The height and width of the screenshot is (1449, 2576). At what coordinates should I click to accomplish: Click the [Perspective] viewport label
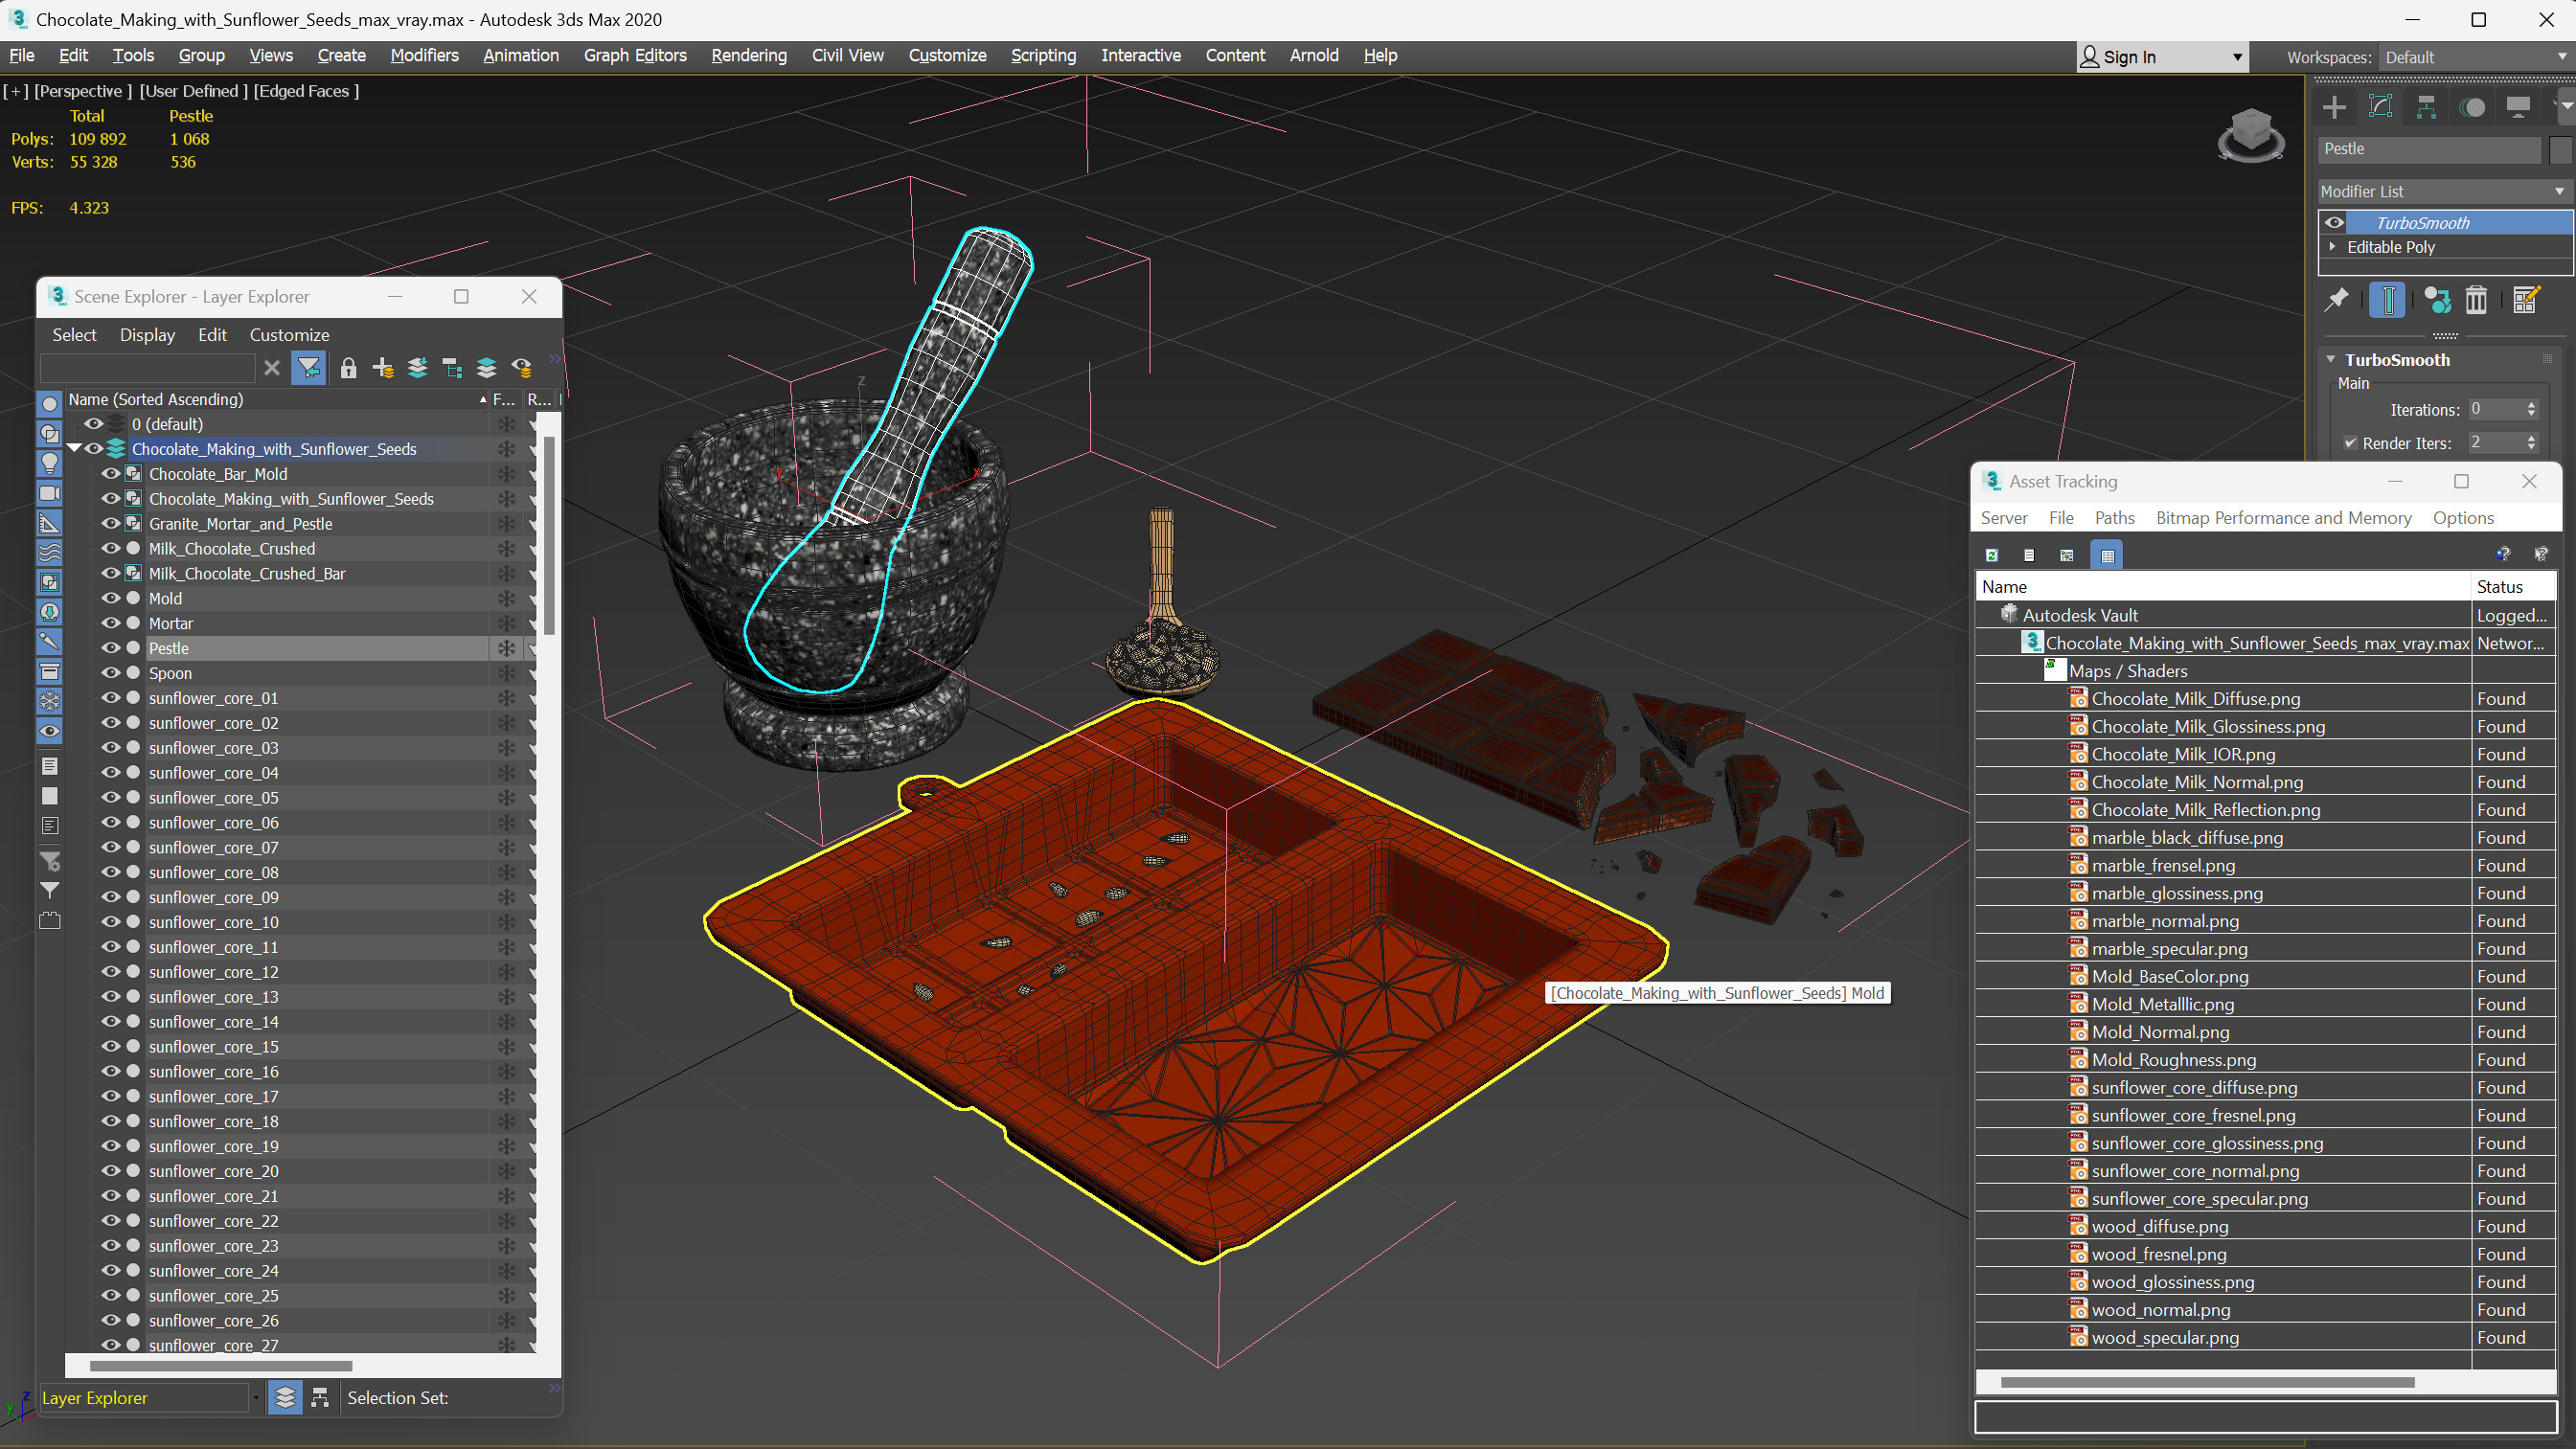tap(83, 91)
